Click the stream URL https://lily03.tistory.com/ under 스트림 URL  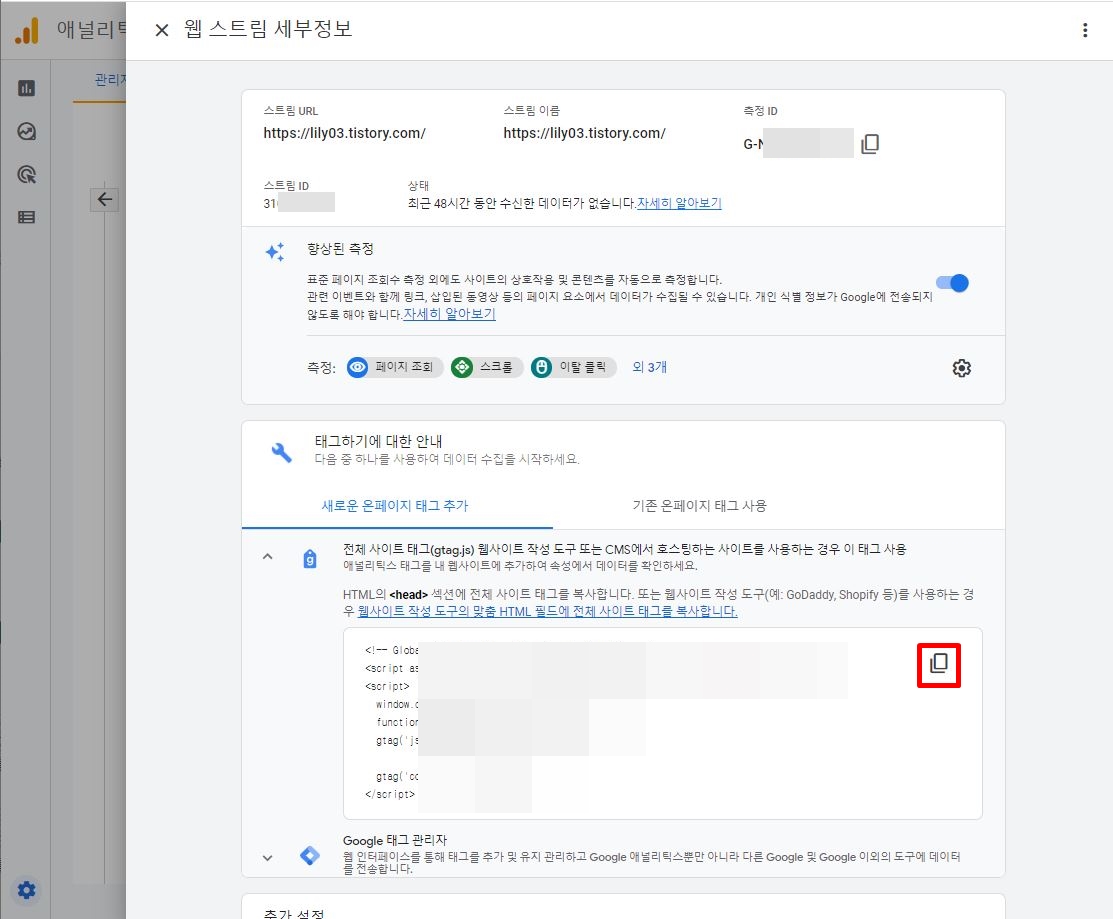tap(344, 133)
